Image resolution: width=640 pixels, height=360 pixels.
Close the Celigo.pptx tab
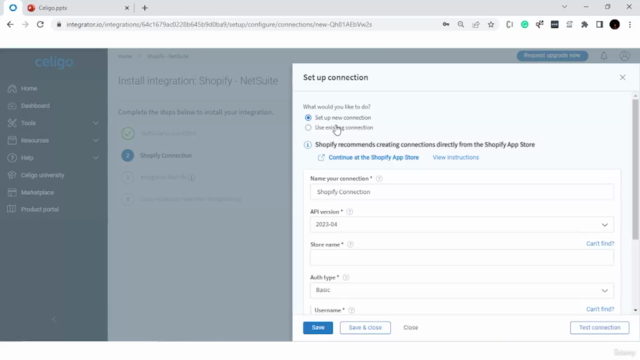[127, 8]
